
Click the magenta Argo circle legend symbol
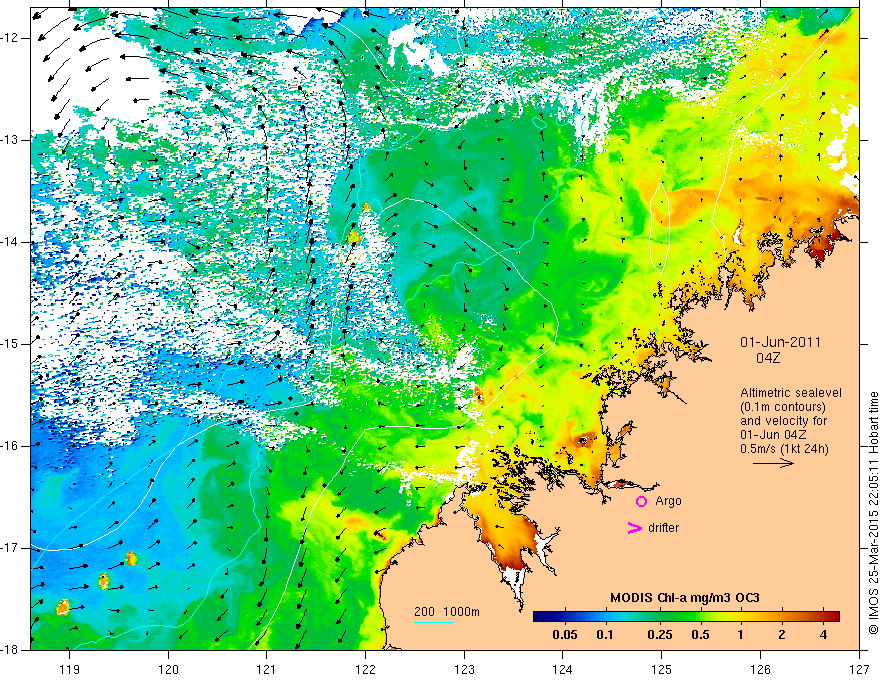click(641, 501)
